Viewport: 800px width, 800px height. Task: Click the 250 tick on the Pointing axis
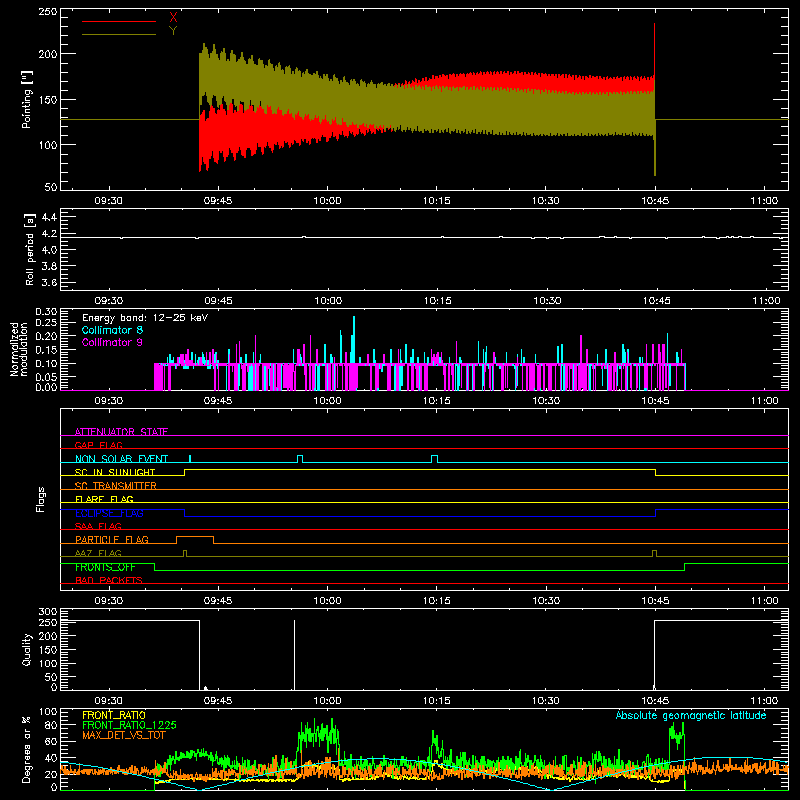(48, 12)
